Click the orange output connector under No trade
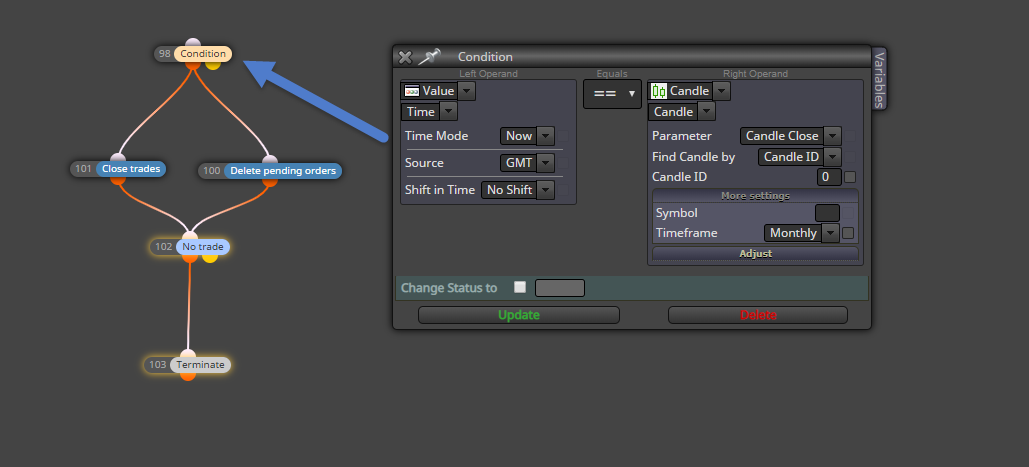This screenshot has height=467, width=1029. 190,258
